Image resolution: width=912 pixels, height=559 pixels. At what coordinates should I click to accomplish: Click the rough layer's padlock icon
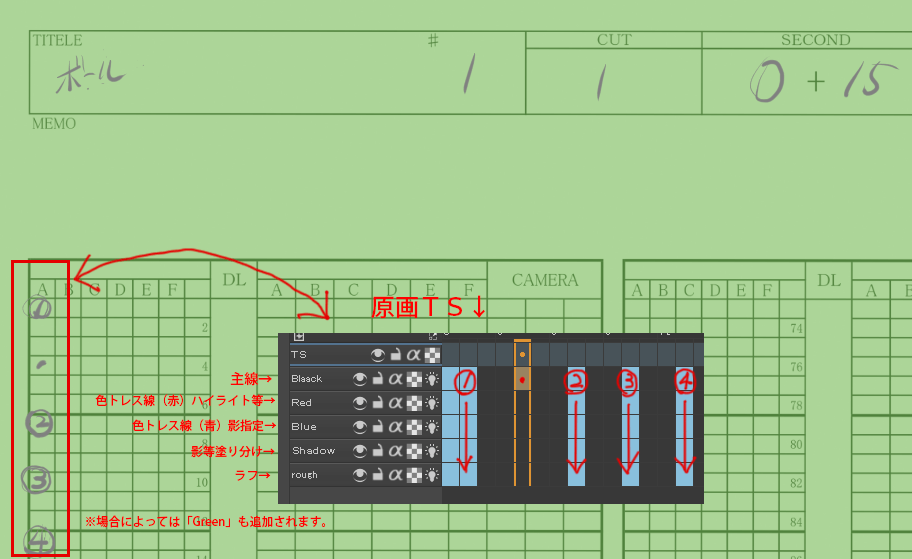377,475
